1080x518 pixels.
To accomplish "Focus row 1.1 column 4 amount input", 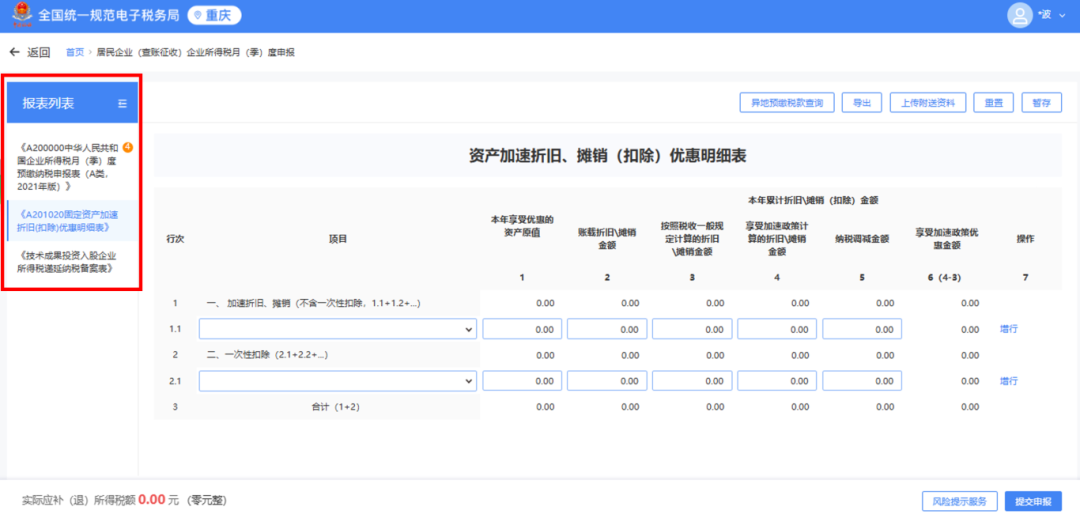I will point(777,329).
